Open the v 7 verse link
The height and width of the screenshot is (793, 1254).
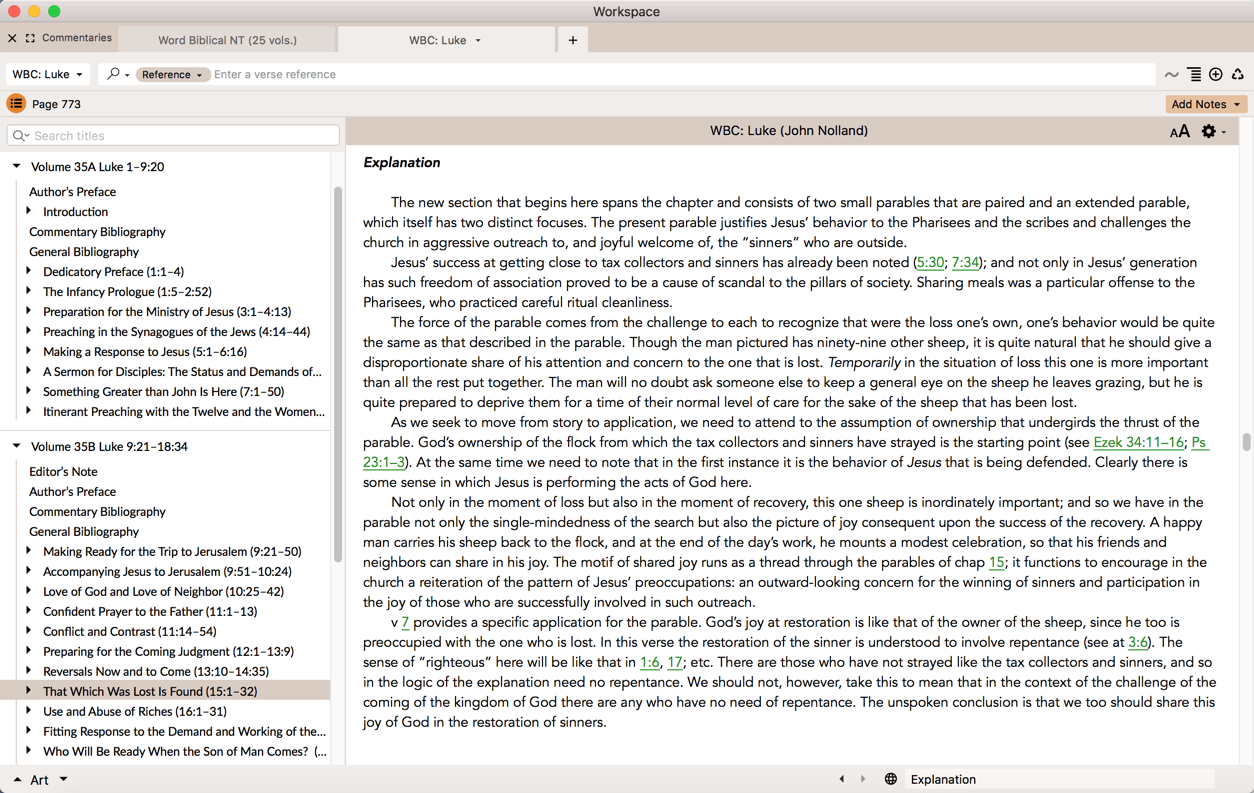[x=405, y=622]
